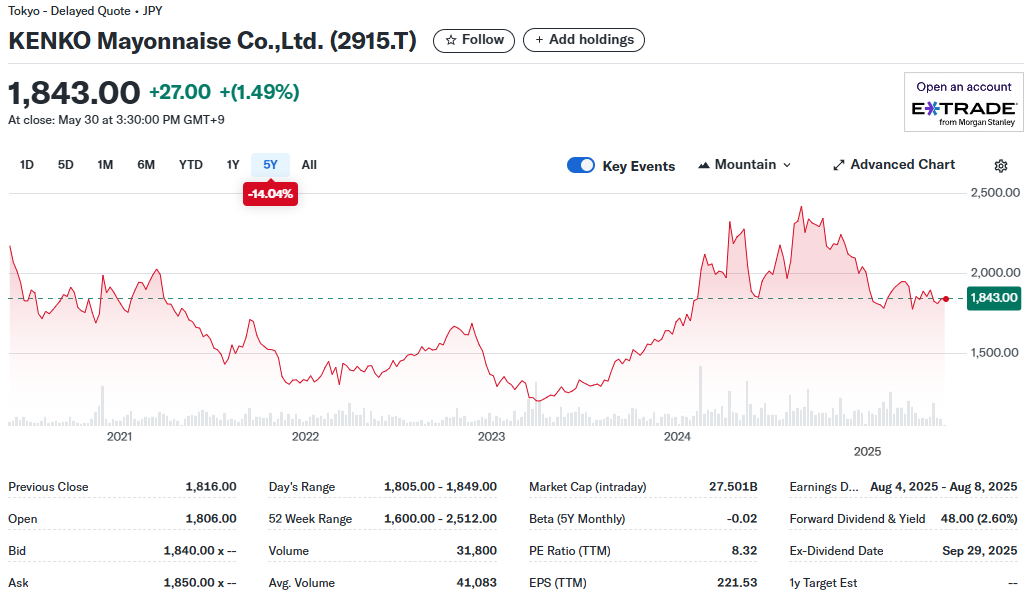The image size is (1029, 601).
Task: Switch to the 6M range
Action: click(x=146, y=165)
